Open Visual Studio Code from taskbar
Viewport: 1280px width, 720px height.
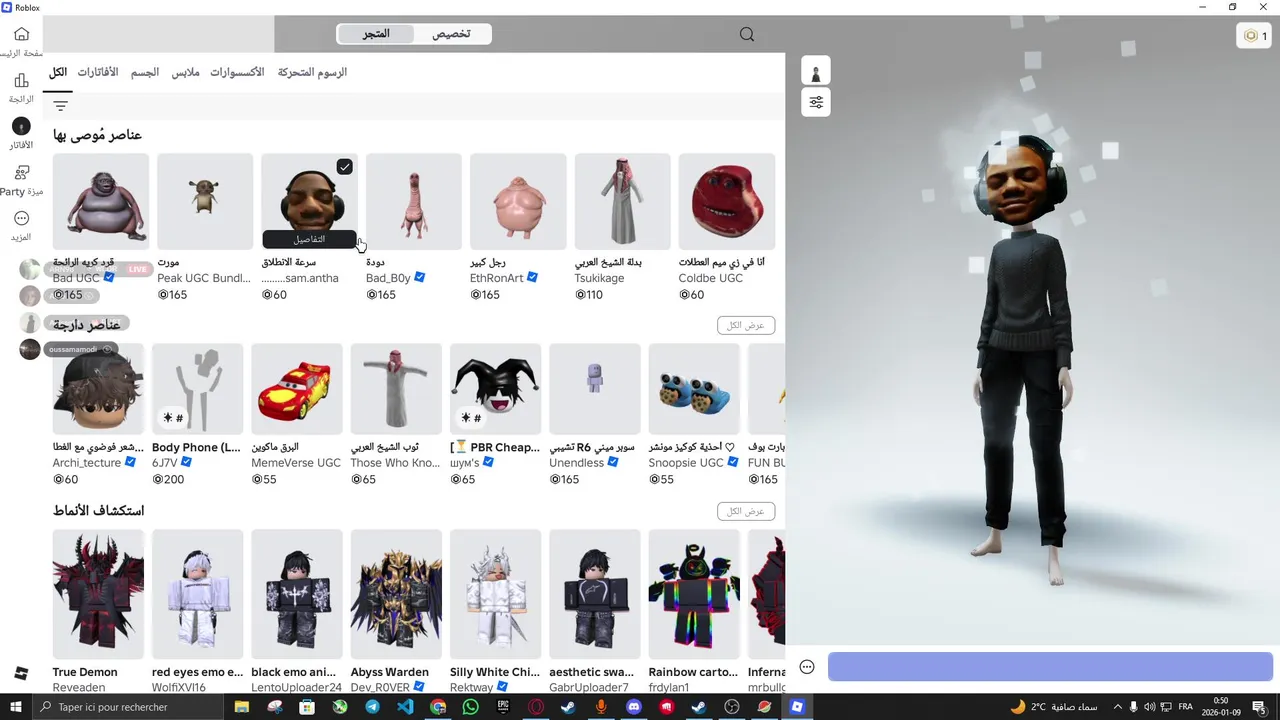[x=405, y=706]
